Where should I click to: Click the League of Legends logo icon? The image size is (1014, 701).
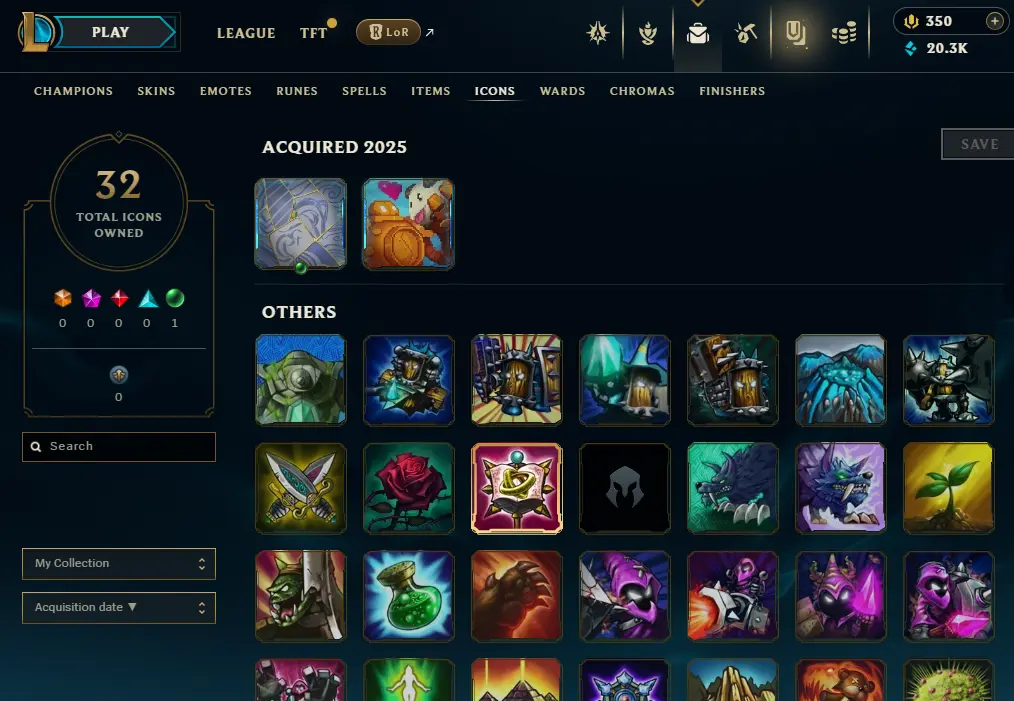click(35, 32)
